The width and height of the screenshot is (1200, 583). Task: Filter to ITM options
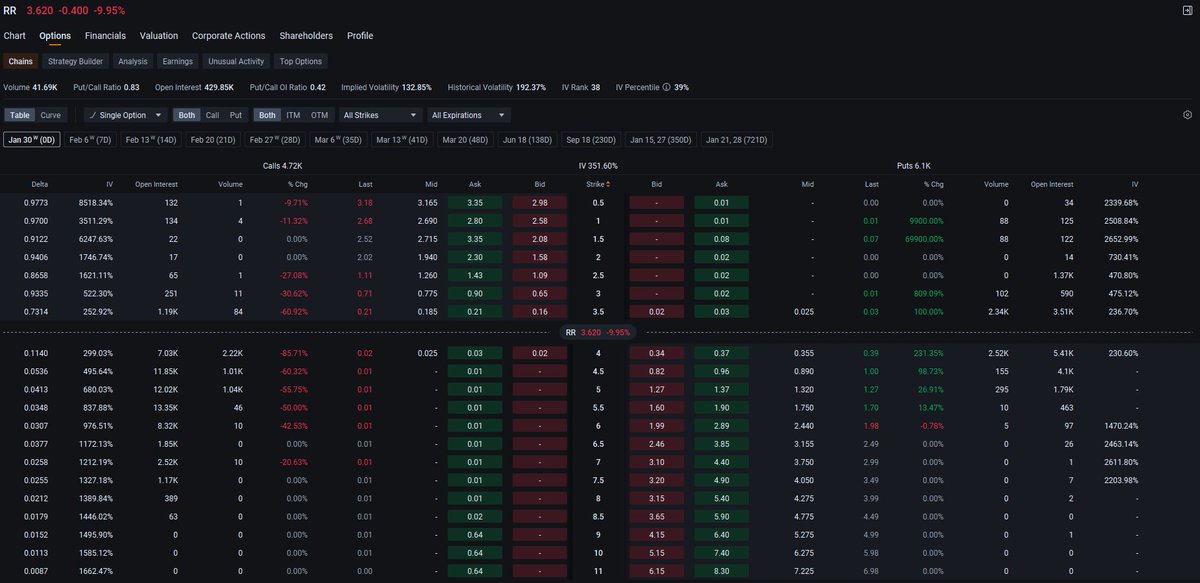coord(293,115)
